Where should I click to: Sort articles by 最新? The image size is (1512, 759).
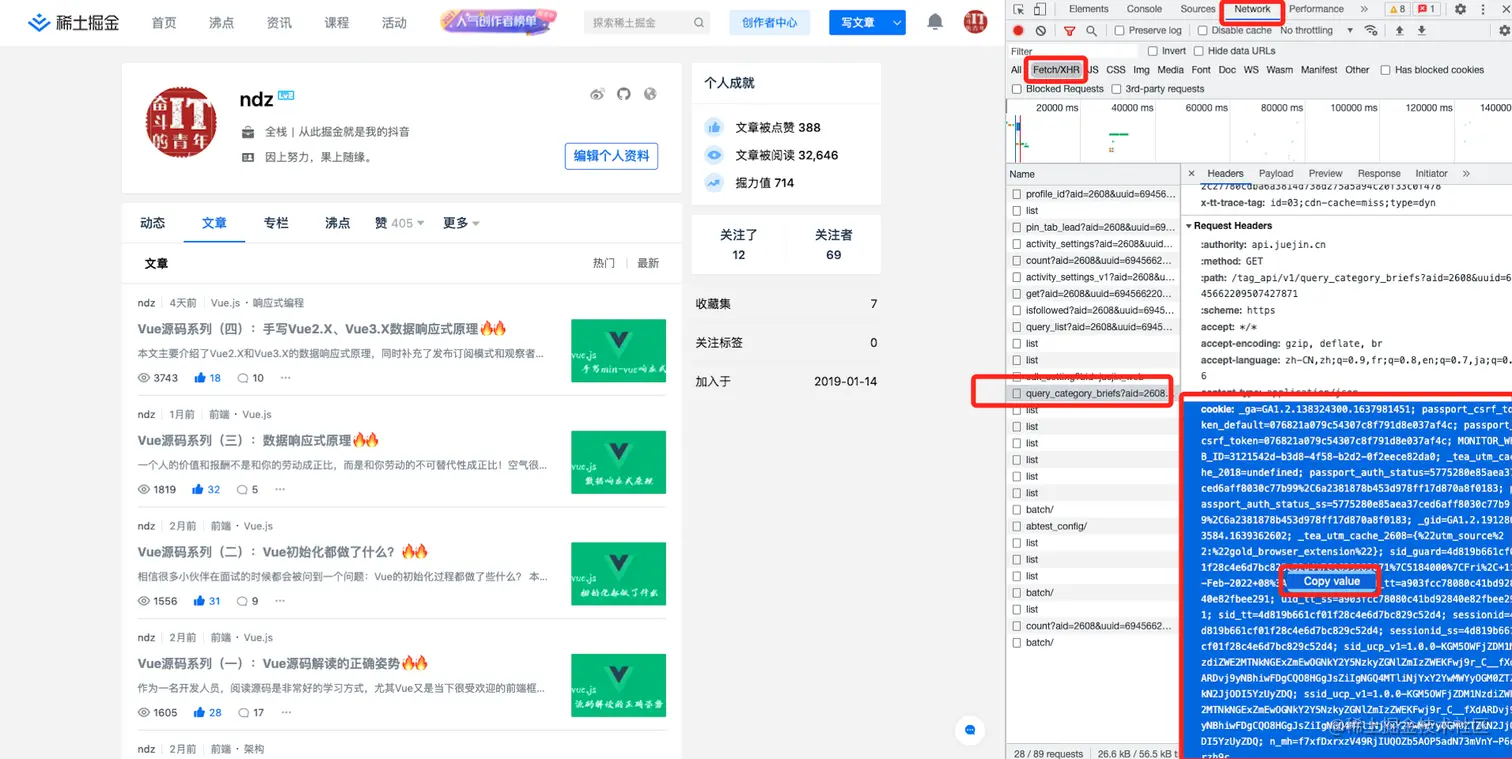point(648,263)
